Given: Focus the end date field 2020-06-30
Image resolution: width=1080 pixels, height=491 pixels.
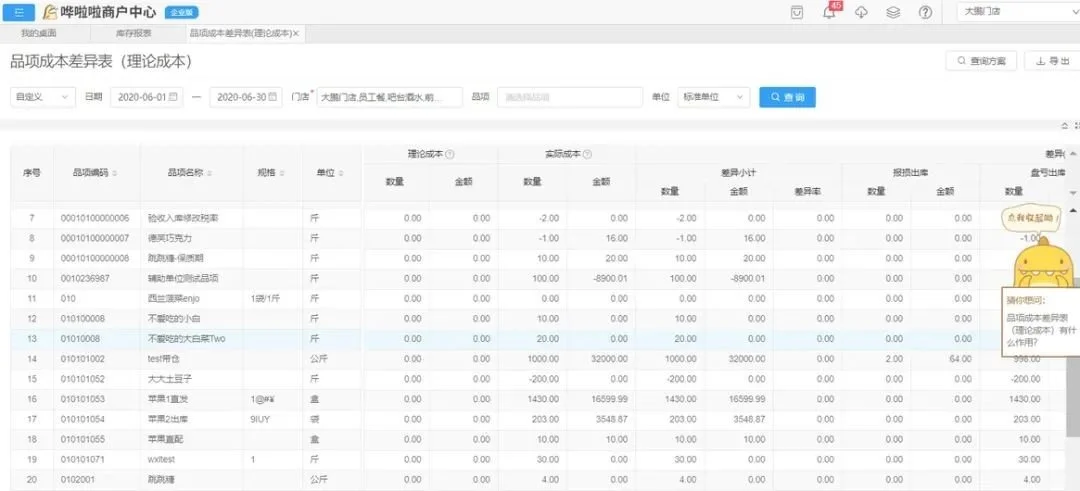Looking at the screenshot, I should tap(245, 97).
